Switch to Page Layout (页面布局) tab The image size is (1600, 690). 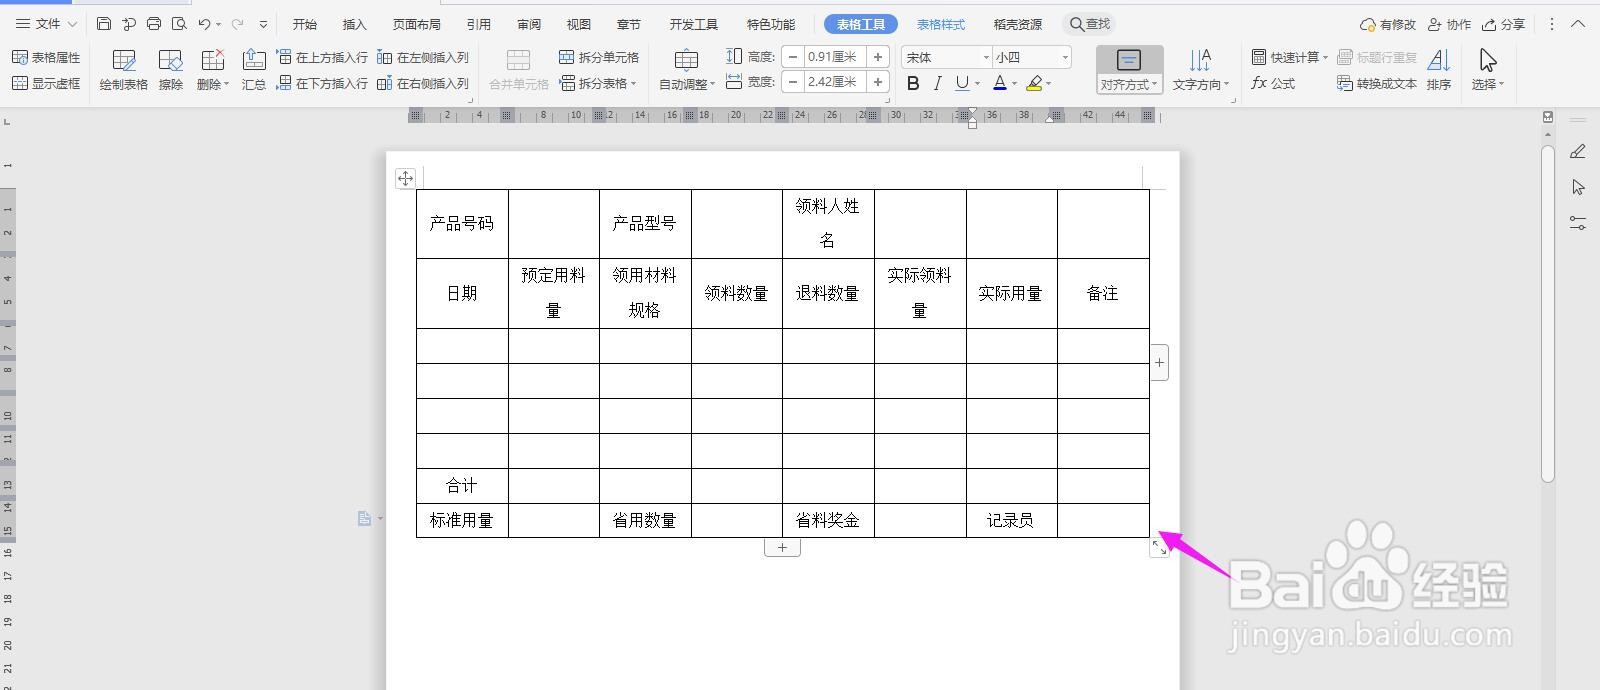(416, 24)
